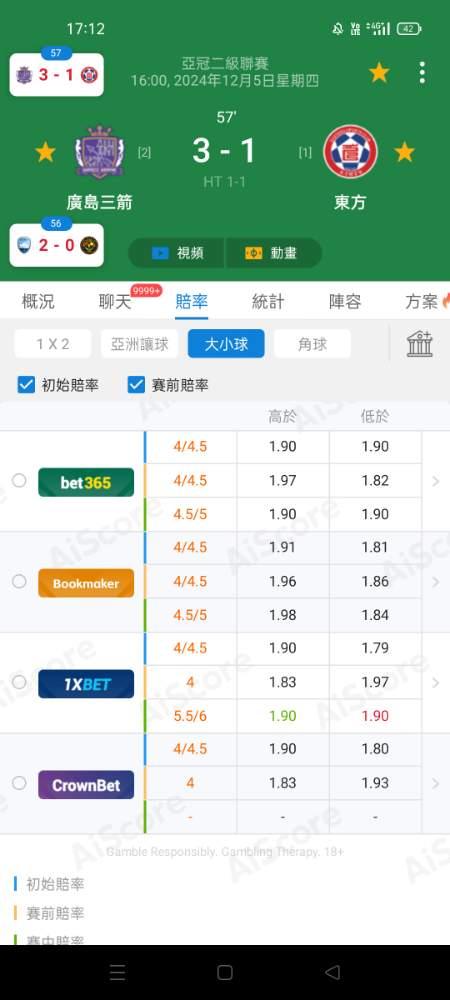450x1000 pixels.
Task: Uncheck 賽前賠率 checkbox
Action: coord(136,385)
